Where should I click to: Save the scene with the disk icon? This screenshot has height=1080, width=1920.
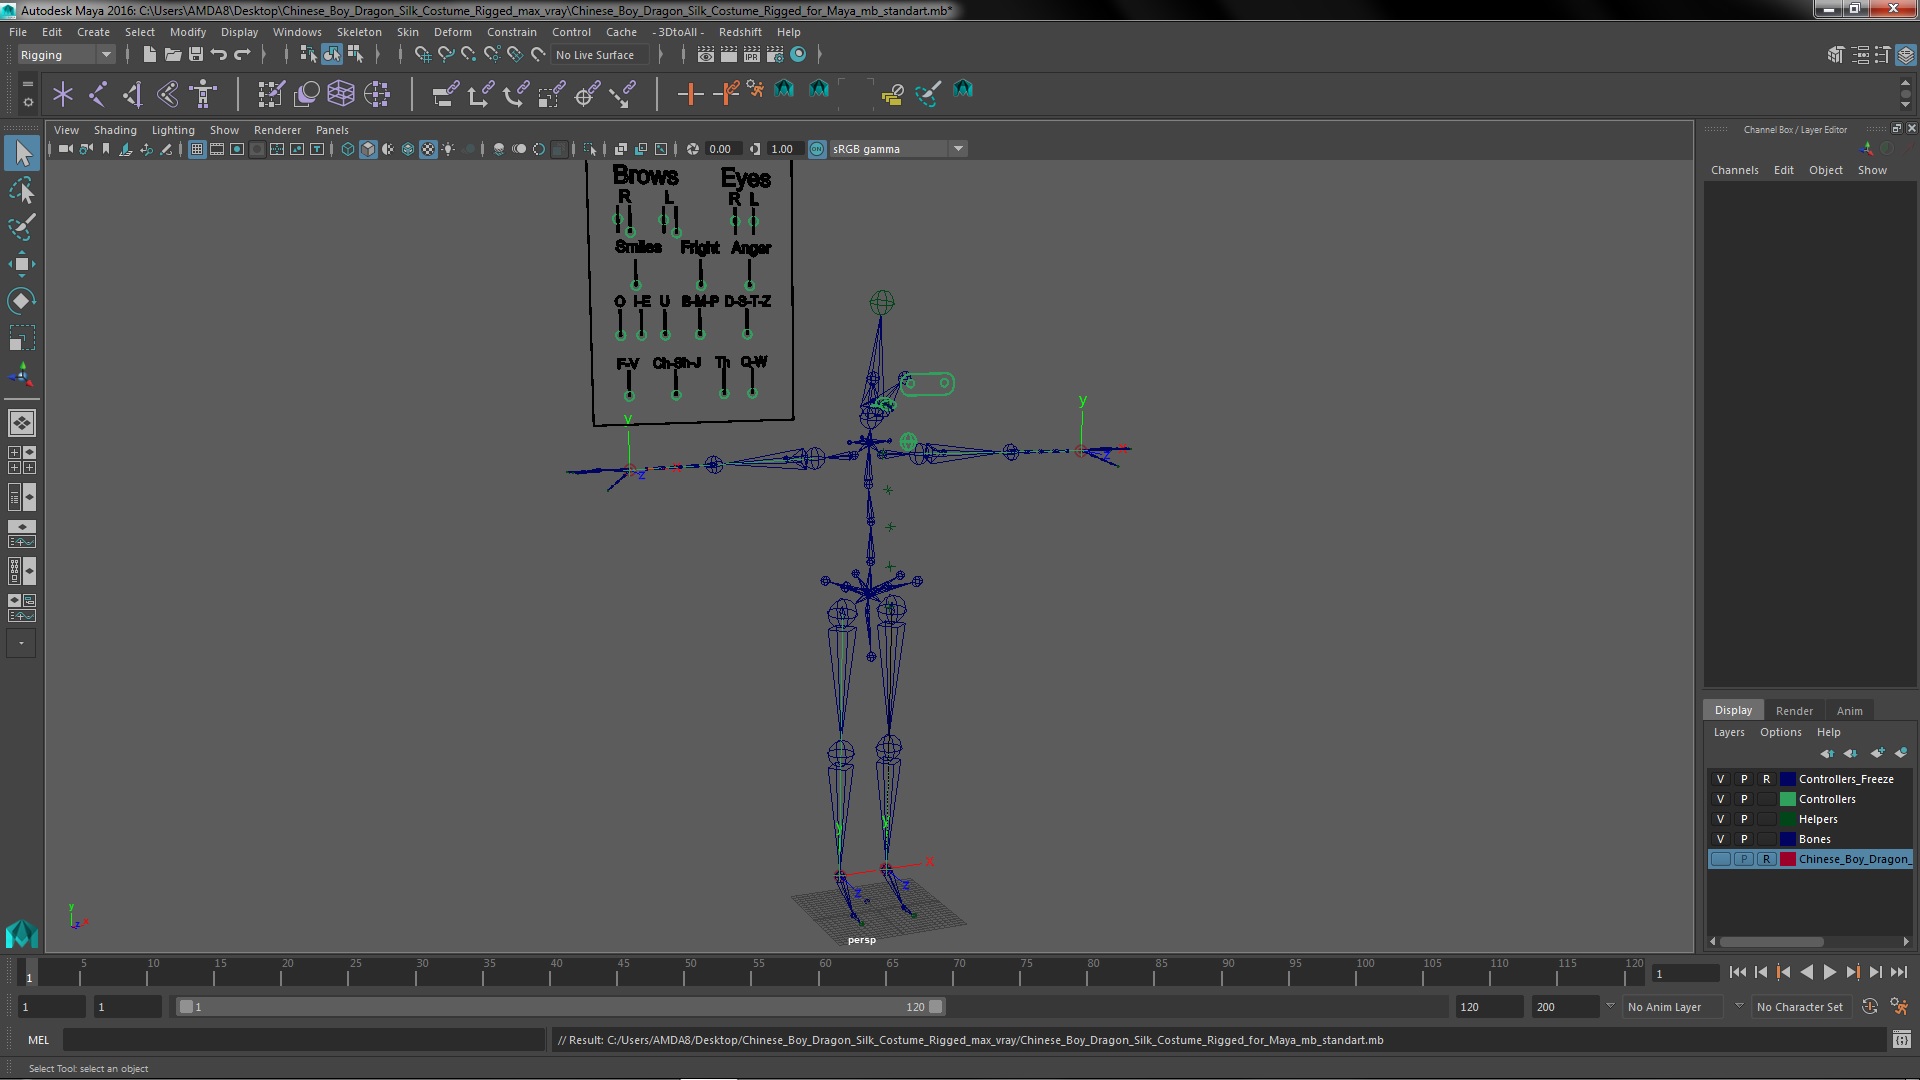coord(196,54)
